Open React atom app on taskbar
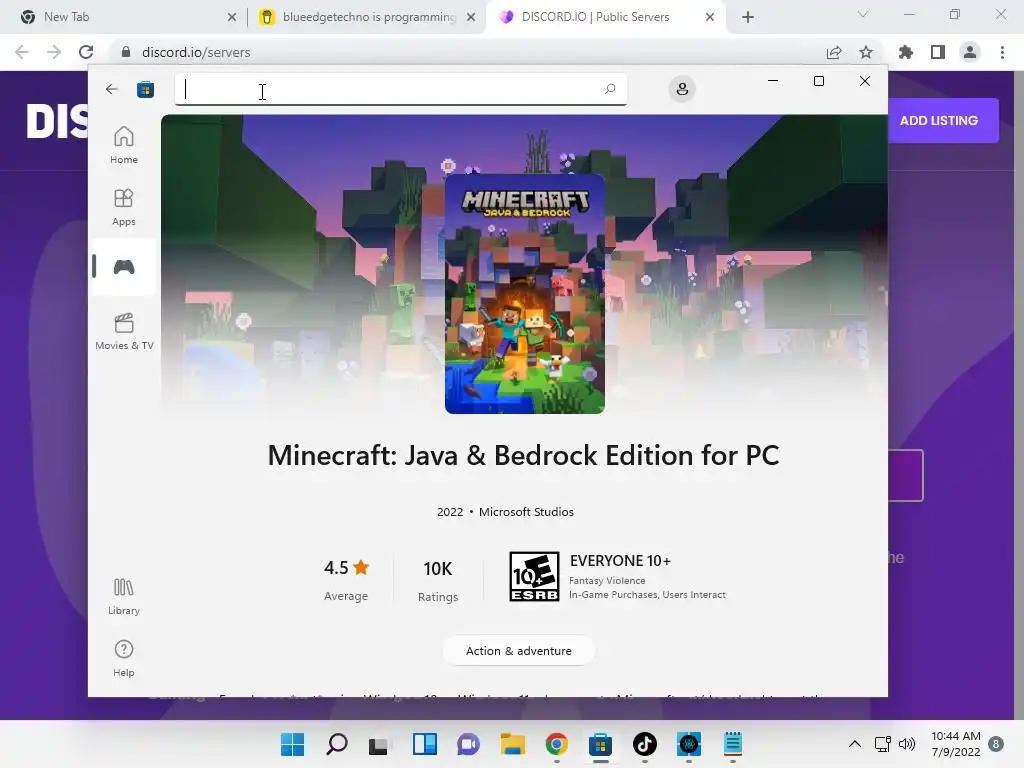The image size is (1024, 768). tap(689, 744)
